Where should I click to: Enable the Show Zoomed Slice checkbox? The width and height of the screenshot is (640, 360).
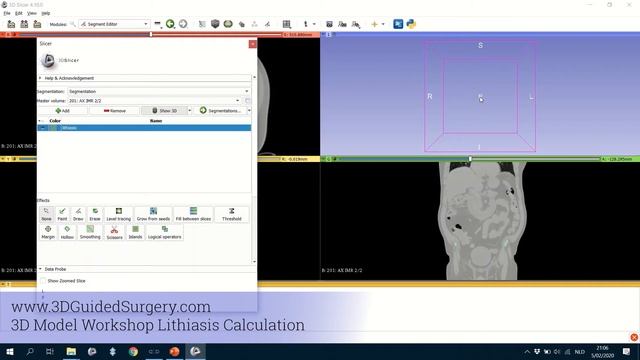click(x=43, y=281)
